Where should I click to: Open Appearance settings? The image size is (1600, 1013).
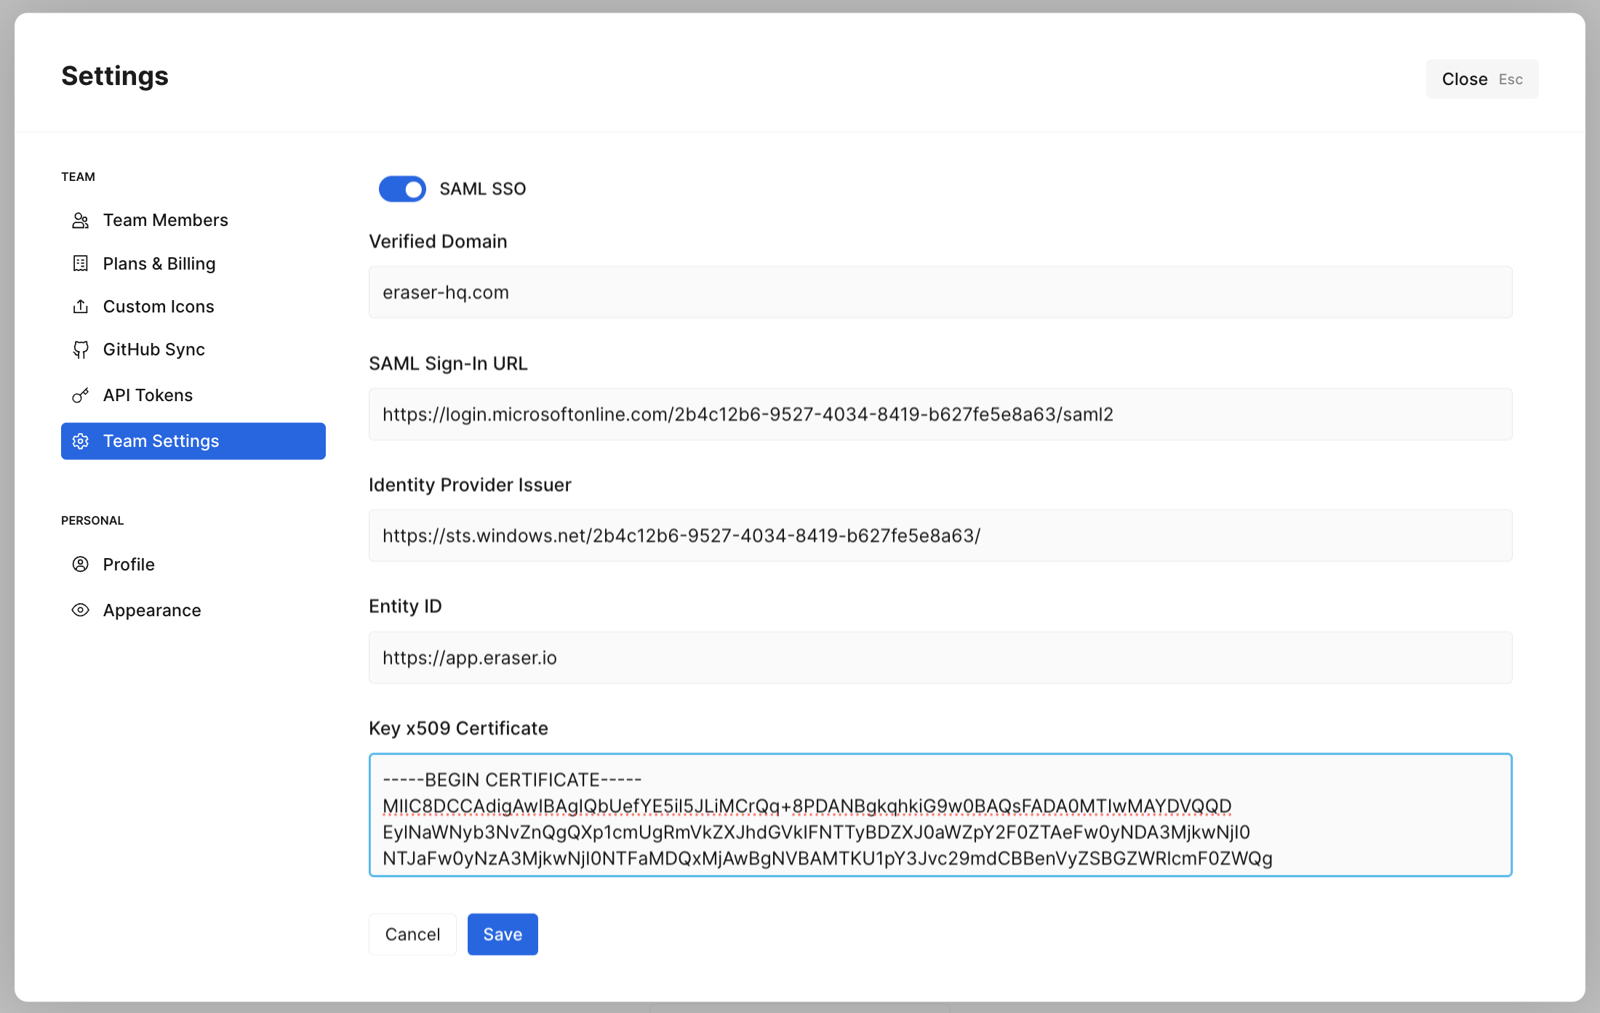click(193, 610)
